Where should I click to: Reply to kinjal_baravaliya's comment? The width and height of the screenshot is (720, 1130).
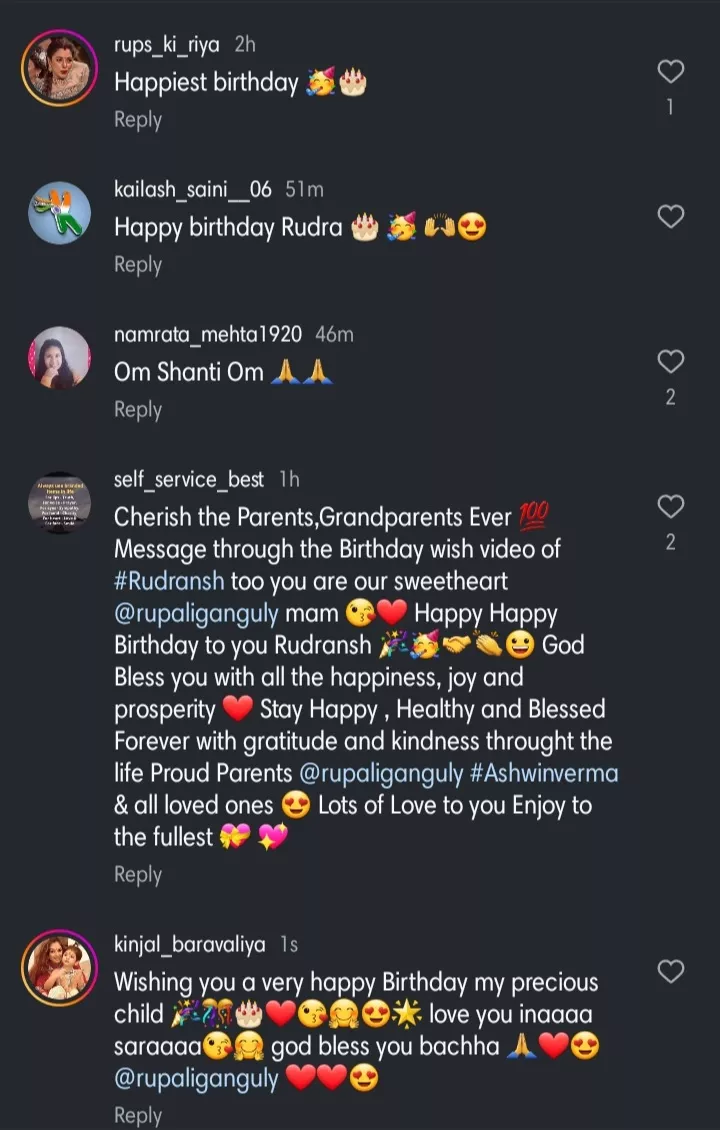(x=138, y=1115)
